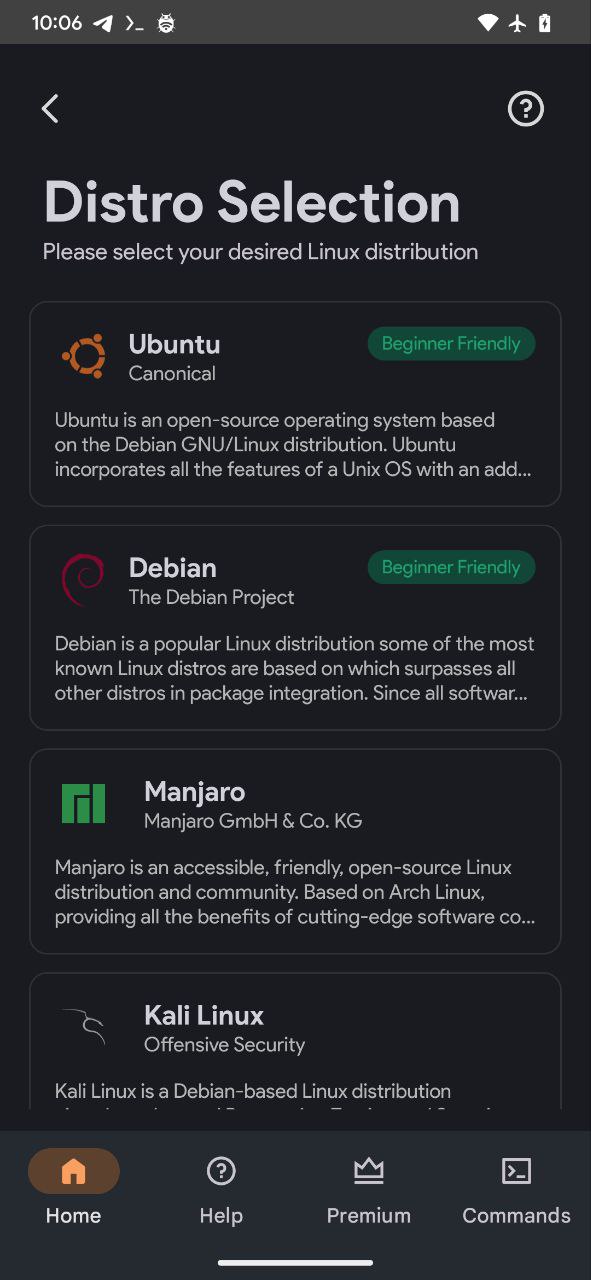The height and width of the screenshot is (1280, 591).
Task: Tap the clock in the status bar
Action: click(x=56, y=22)
